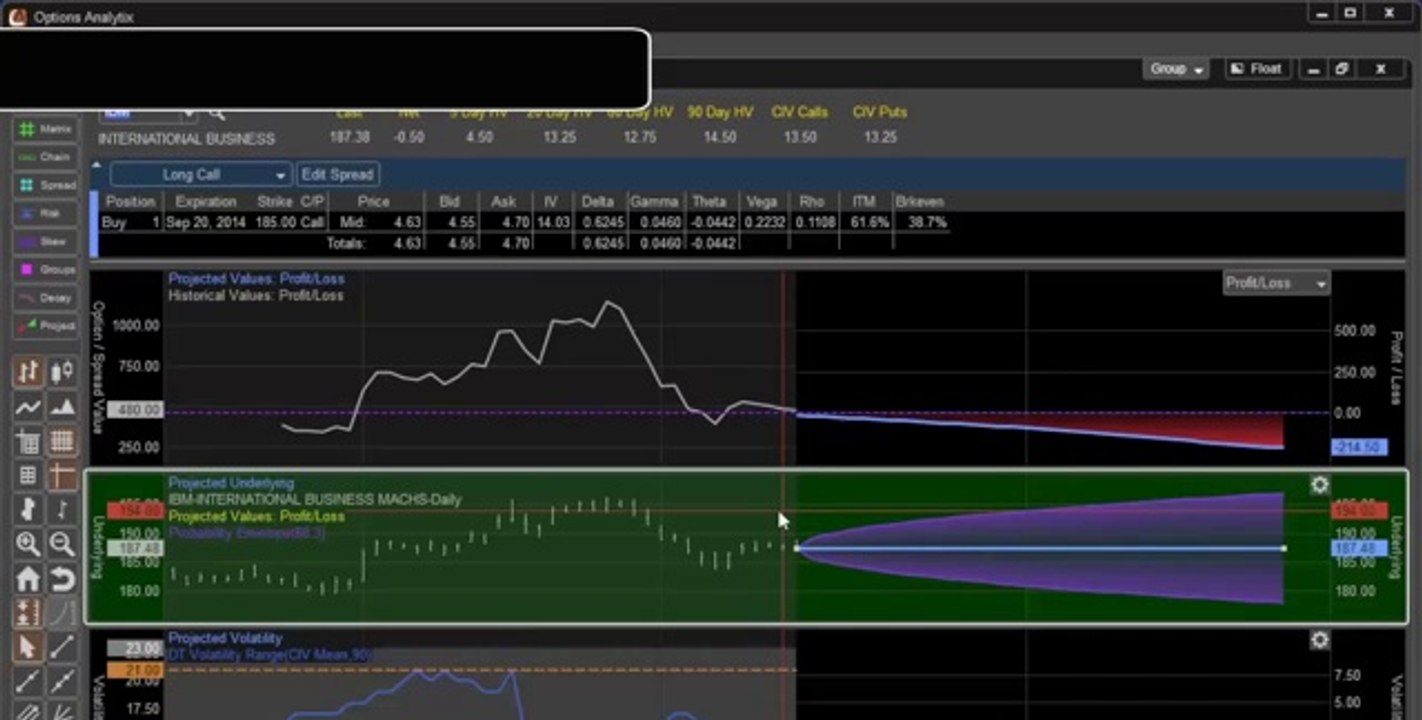Open the symbol entry dropdown arrow
Screen dimensions: 1422x720
point(191,114)
